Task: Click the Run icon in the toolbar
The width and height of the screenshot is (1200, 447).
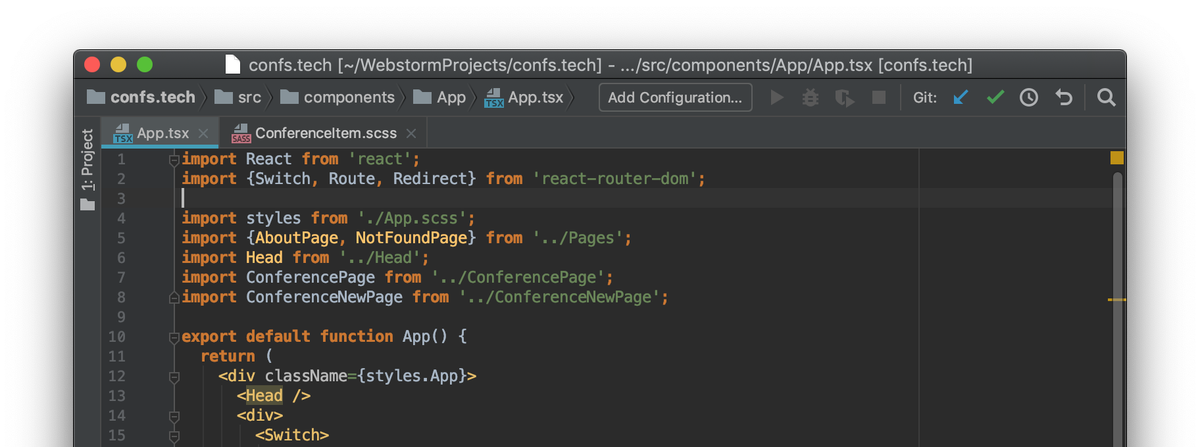Action: tap(777, 97)
